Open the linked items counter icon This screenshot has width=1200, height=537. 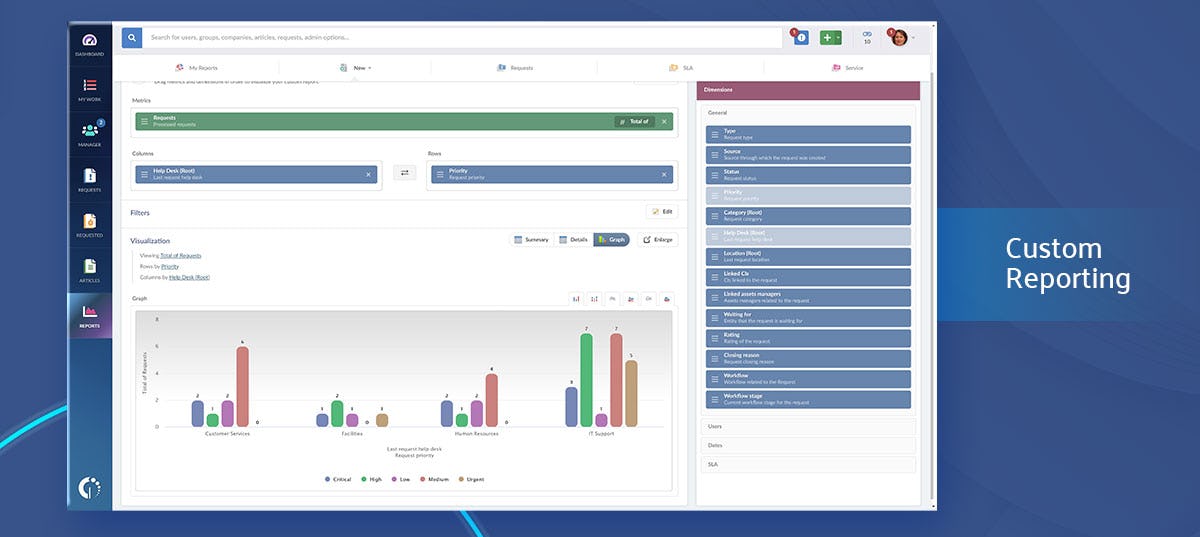[x=867, y=37]
